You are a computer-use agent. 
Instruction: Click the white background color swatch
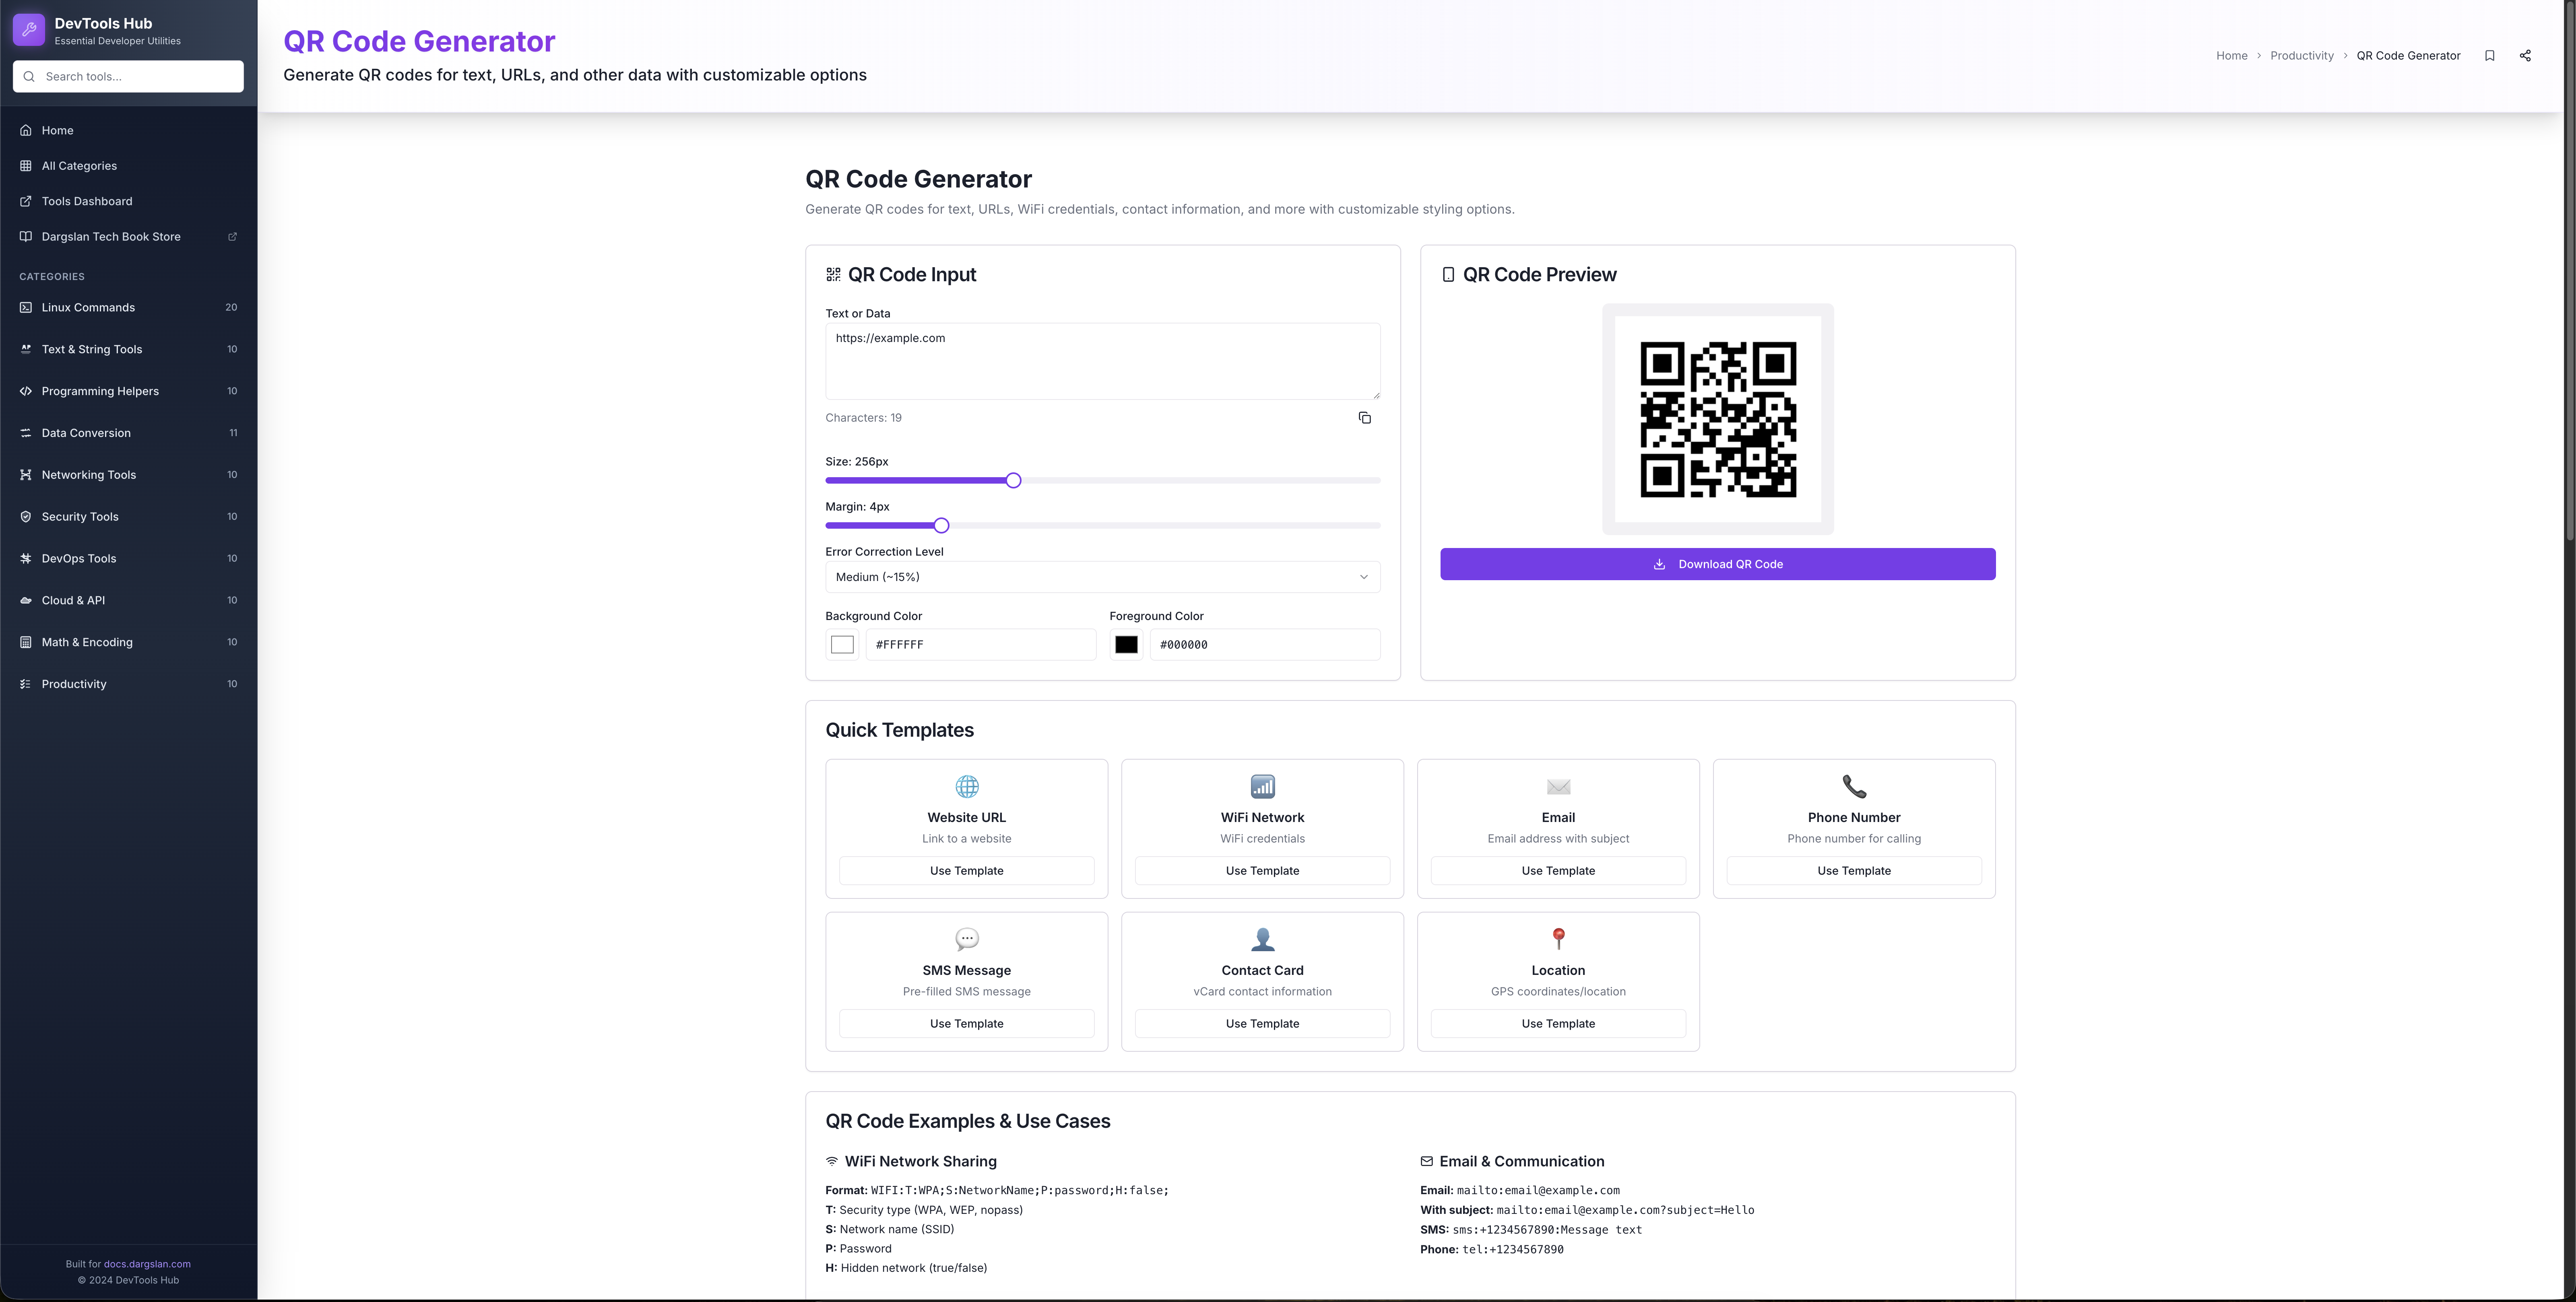tap(842, 645)
